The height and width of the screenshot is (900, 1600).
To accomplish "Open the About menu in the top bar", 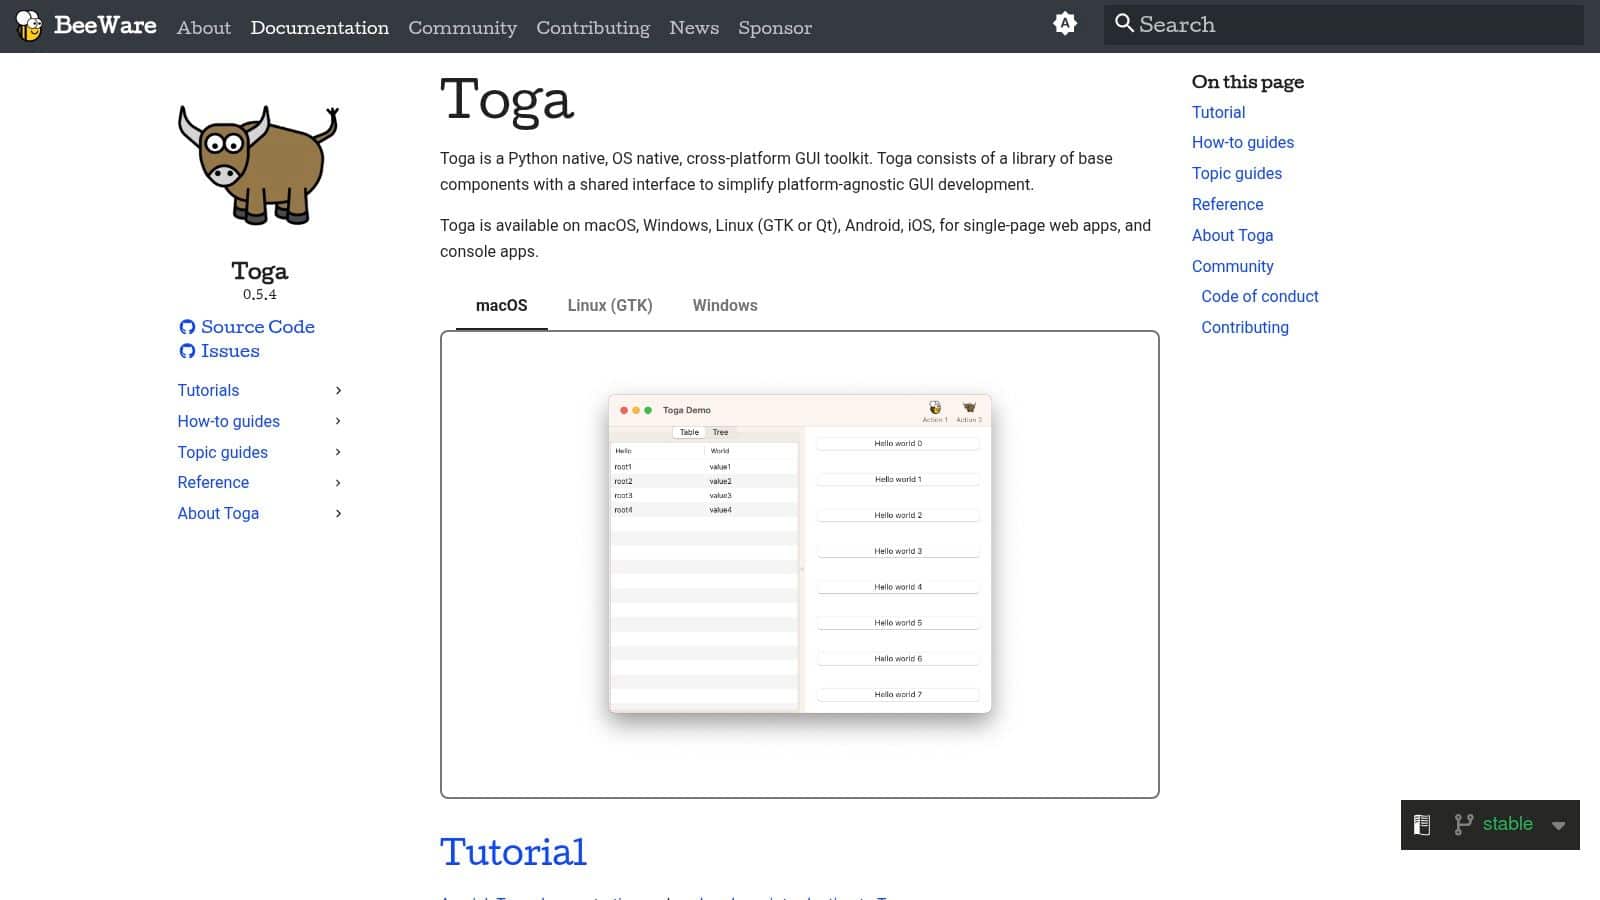I will 204,28.
